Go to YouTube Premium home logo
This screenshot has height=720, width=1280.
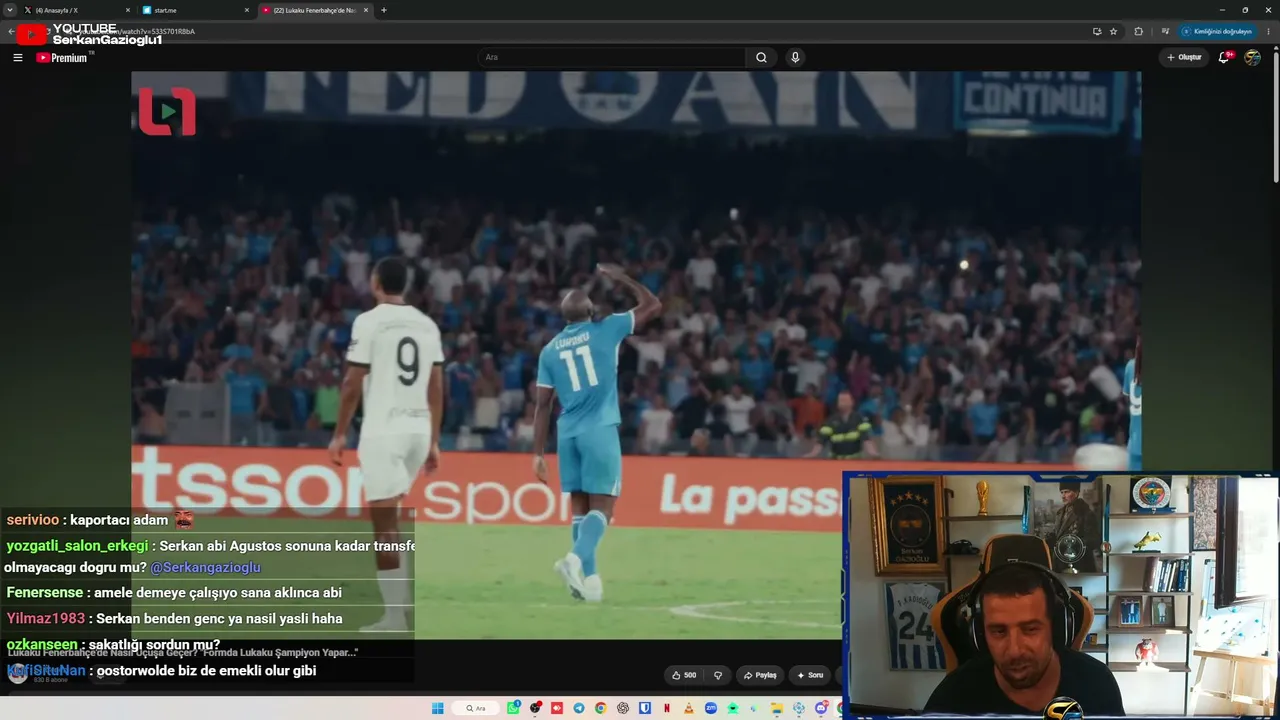pyautogui.click(x=62, y=58)
